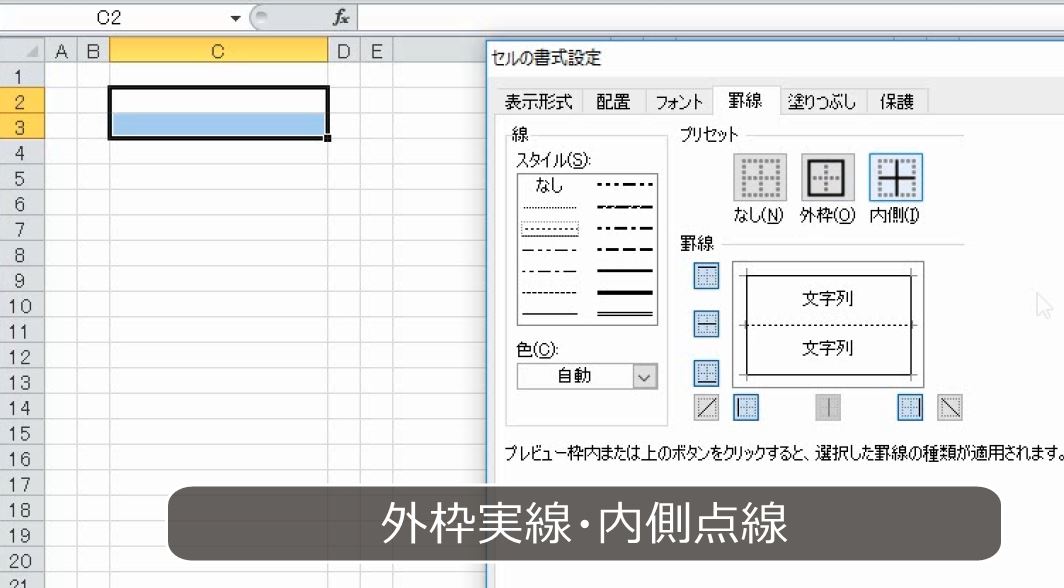Click cell C2 in the worksheet

pos(218,100)
